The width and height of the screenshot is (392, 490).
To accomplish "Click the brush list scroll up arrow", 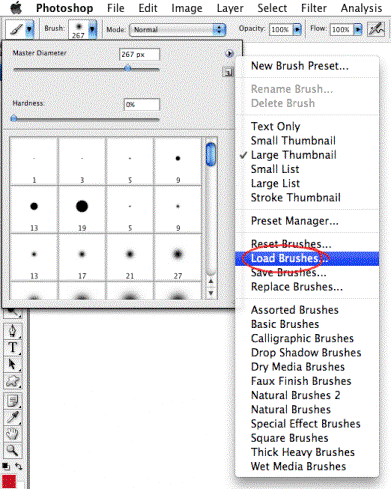I will (211, 282).
